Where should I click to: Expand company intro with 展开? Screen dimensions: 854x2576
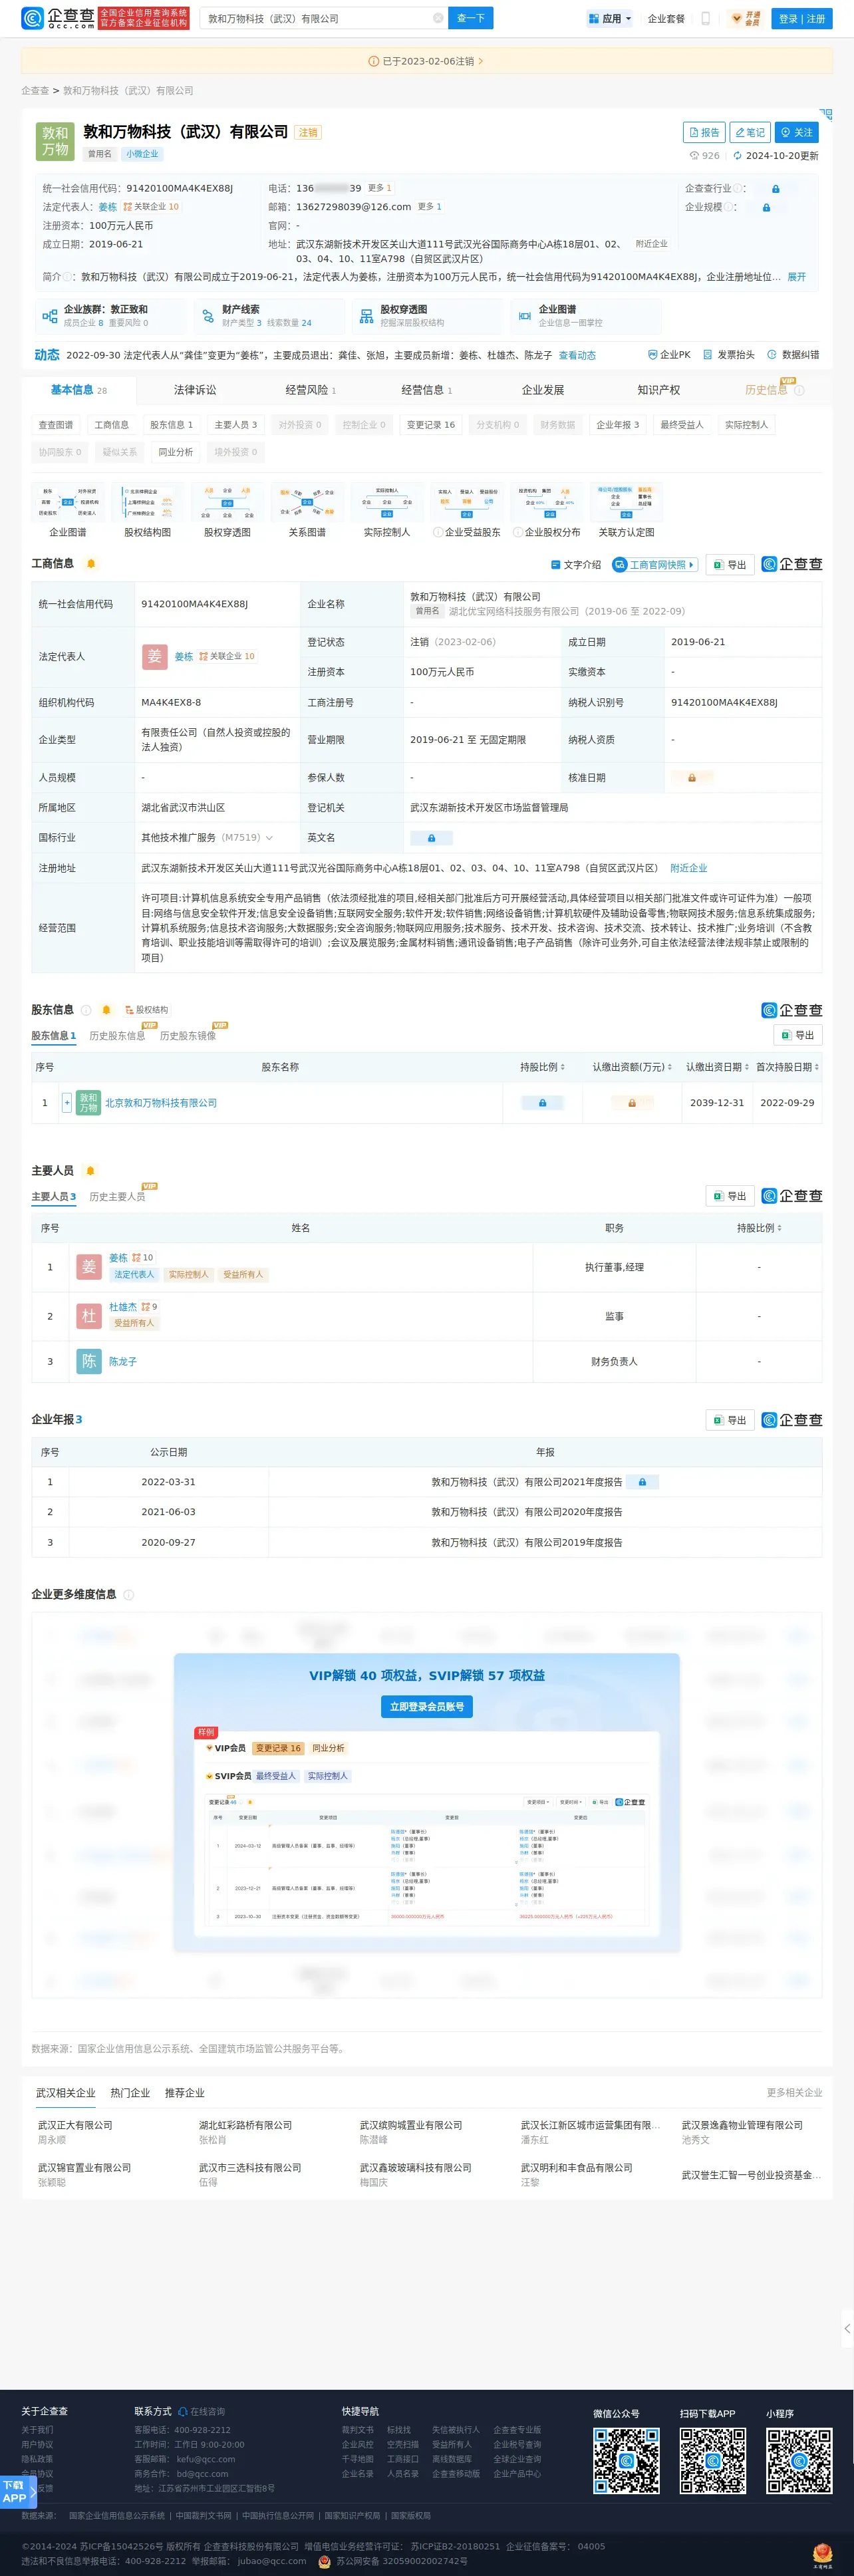click(x=797, y=277)
